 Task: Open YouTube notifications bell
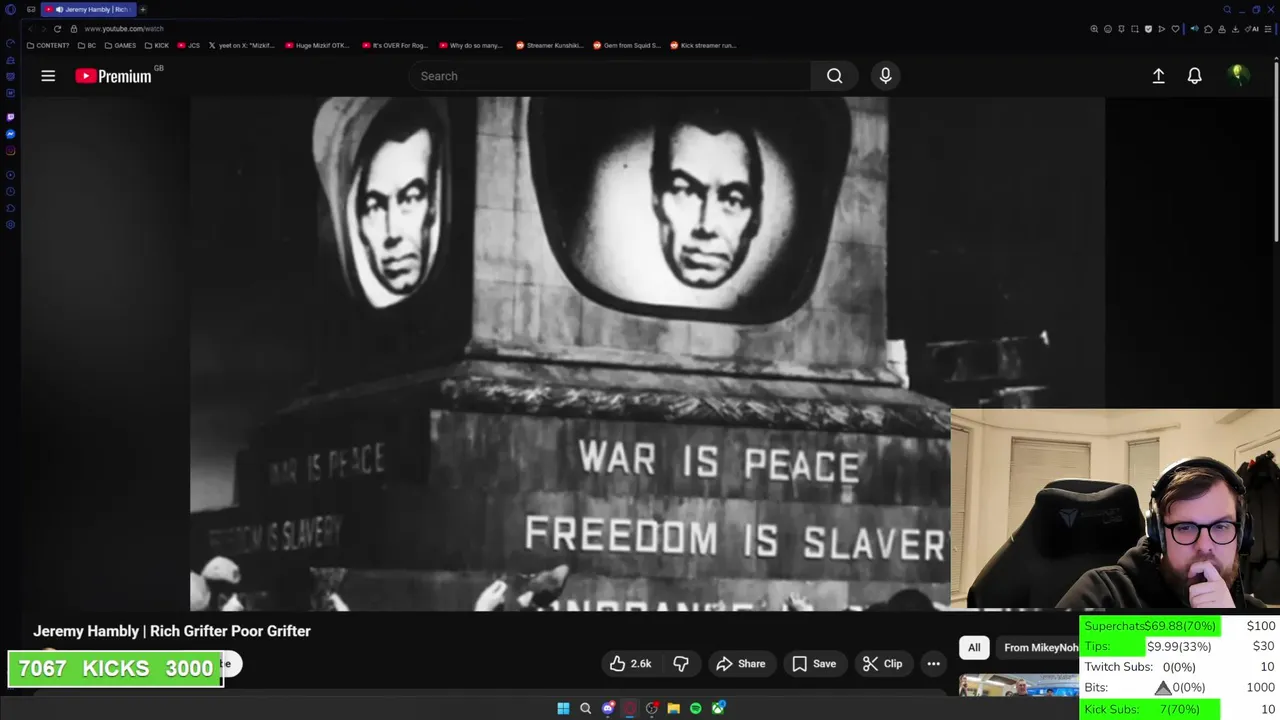(1194, 76)
